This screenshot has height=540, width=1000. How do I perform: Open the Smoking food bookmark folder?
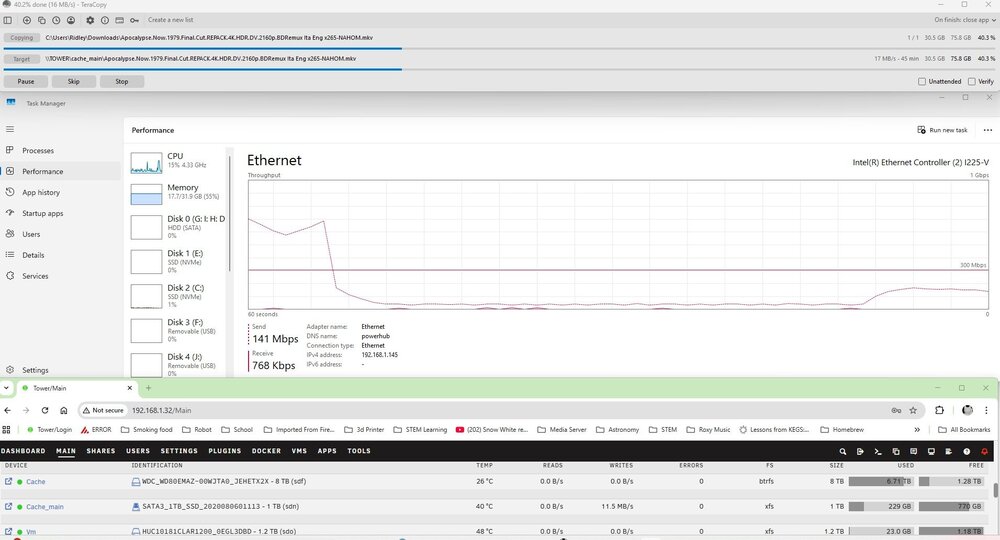click(147, 430)
